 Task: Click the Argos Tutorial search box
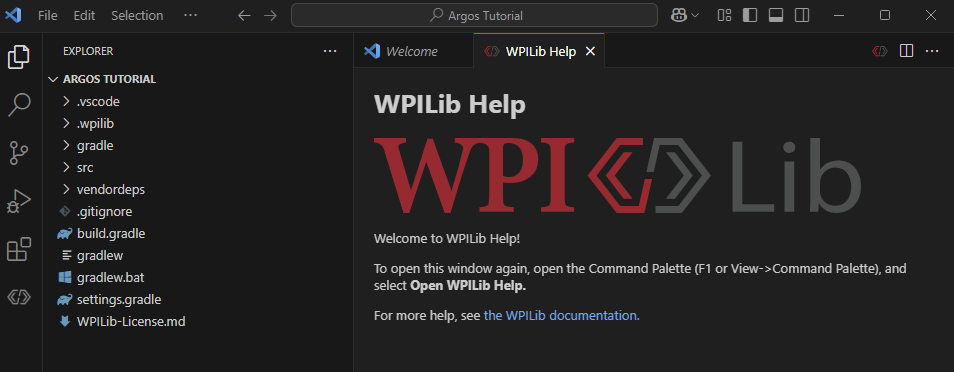(x=475, y=16)
